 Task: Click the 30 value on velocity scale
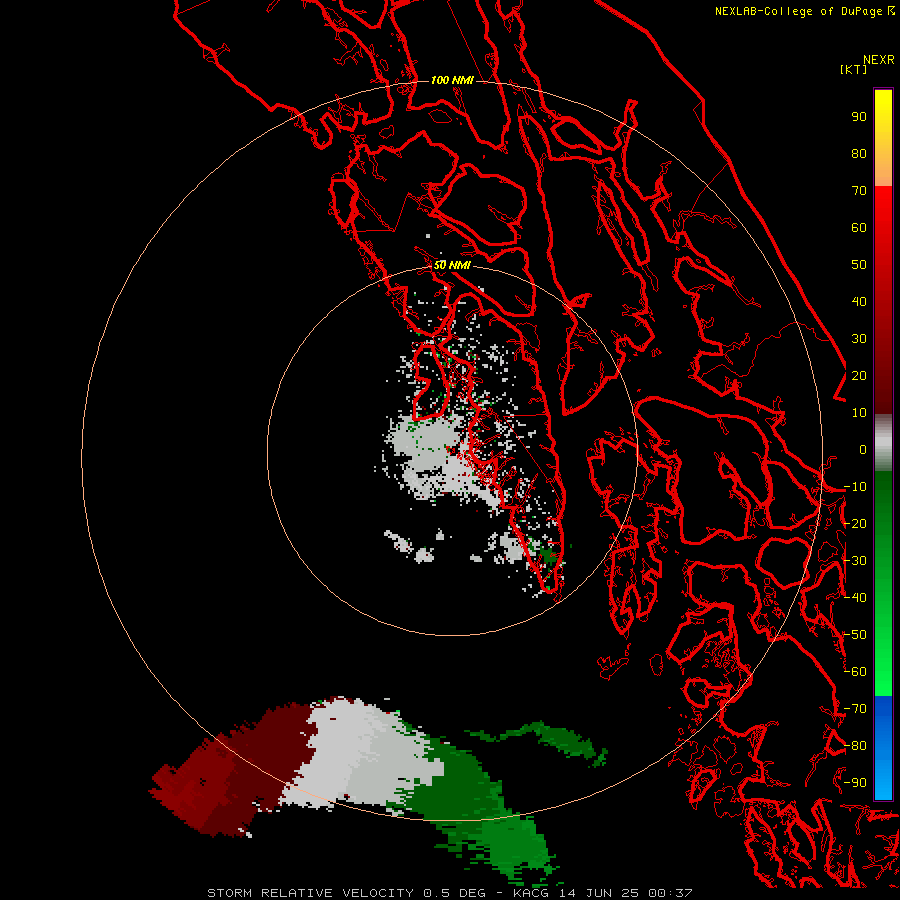coord(859,339)
